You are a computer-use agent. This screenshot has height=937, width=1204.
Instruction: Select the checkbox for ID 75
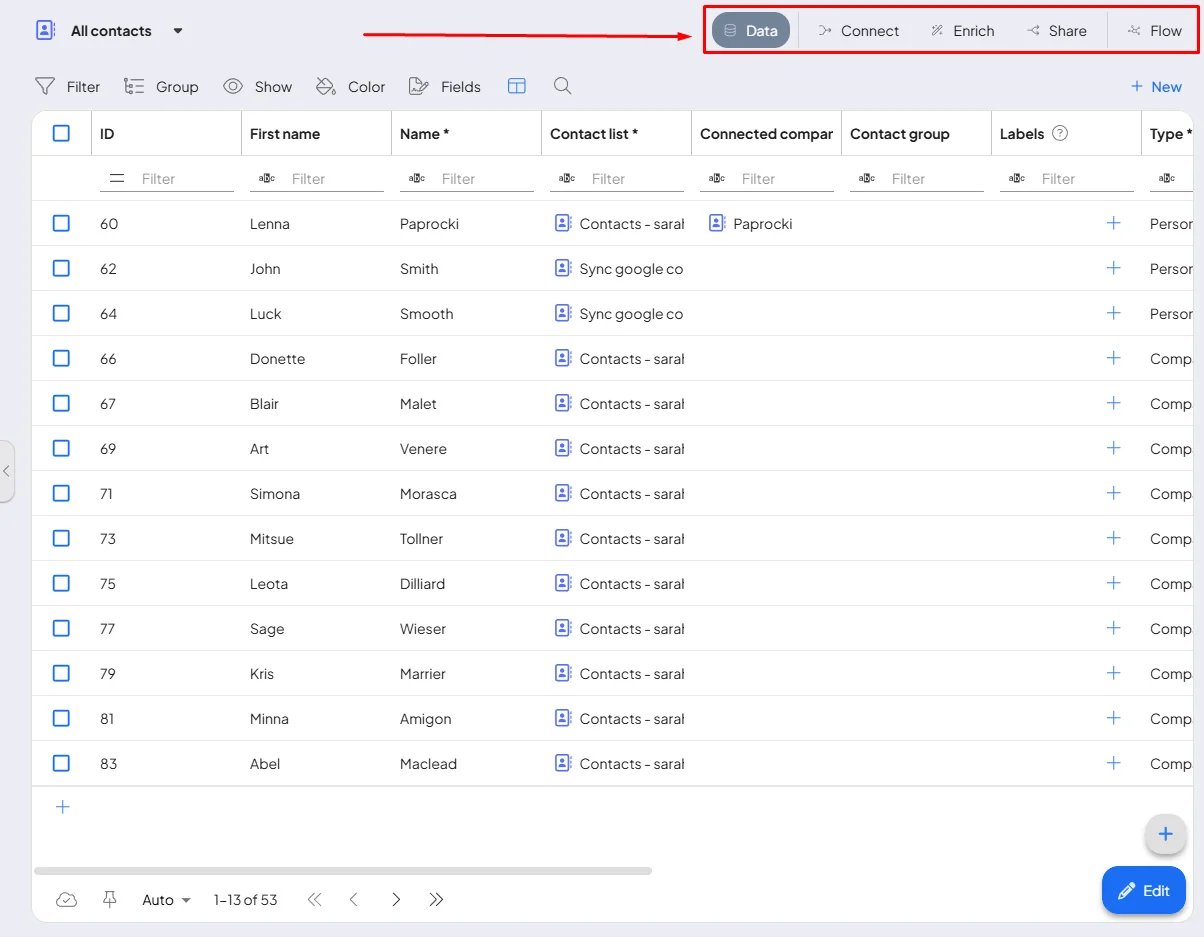click(61, 583)
